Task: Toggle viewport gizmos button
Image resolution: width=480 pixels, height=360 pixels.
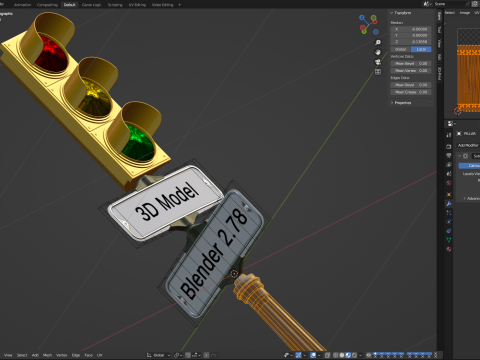Action: (298, 355)
